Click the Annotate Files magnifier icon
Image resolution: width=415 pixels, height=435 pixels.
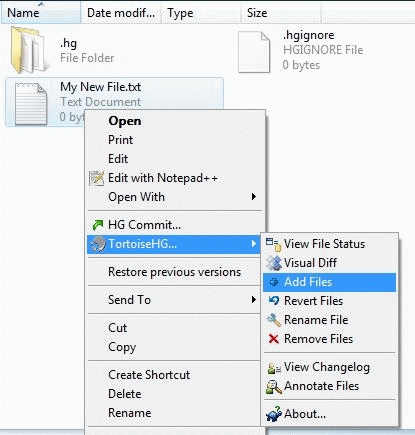[274, 387]
